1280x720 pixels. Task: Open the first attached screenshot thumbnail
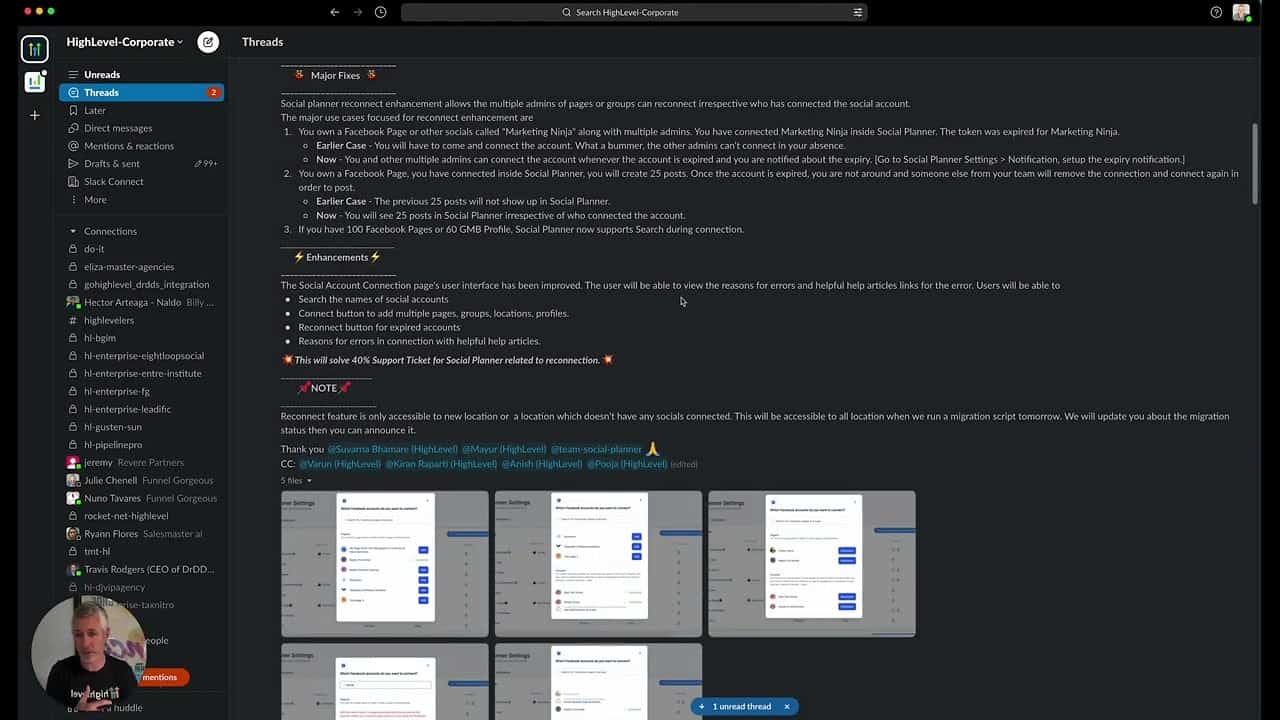tap(385, 564)
